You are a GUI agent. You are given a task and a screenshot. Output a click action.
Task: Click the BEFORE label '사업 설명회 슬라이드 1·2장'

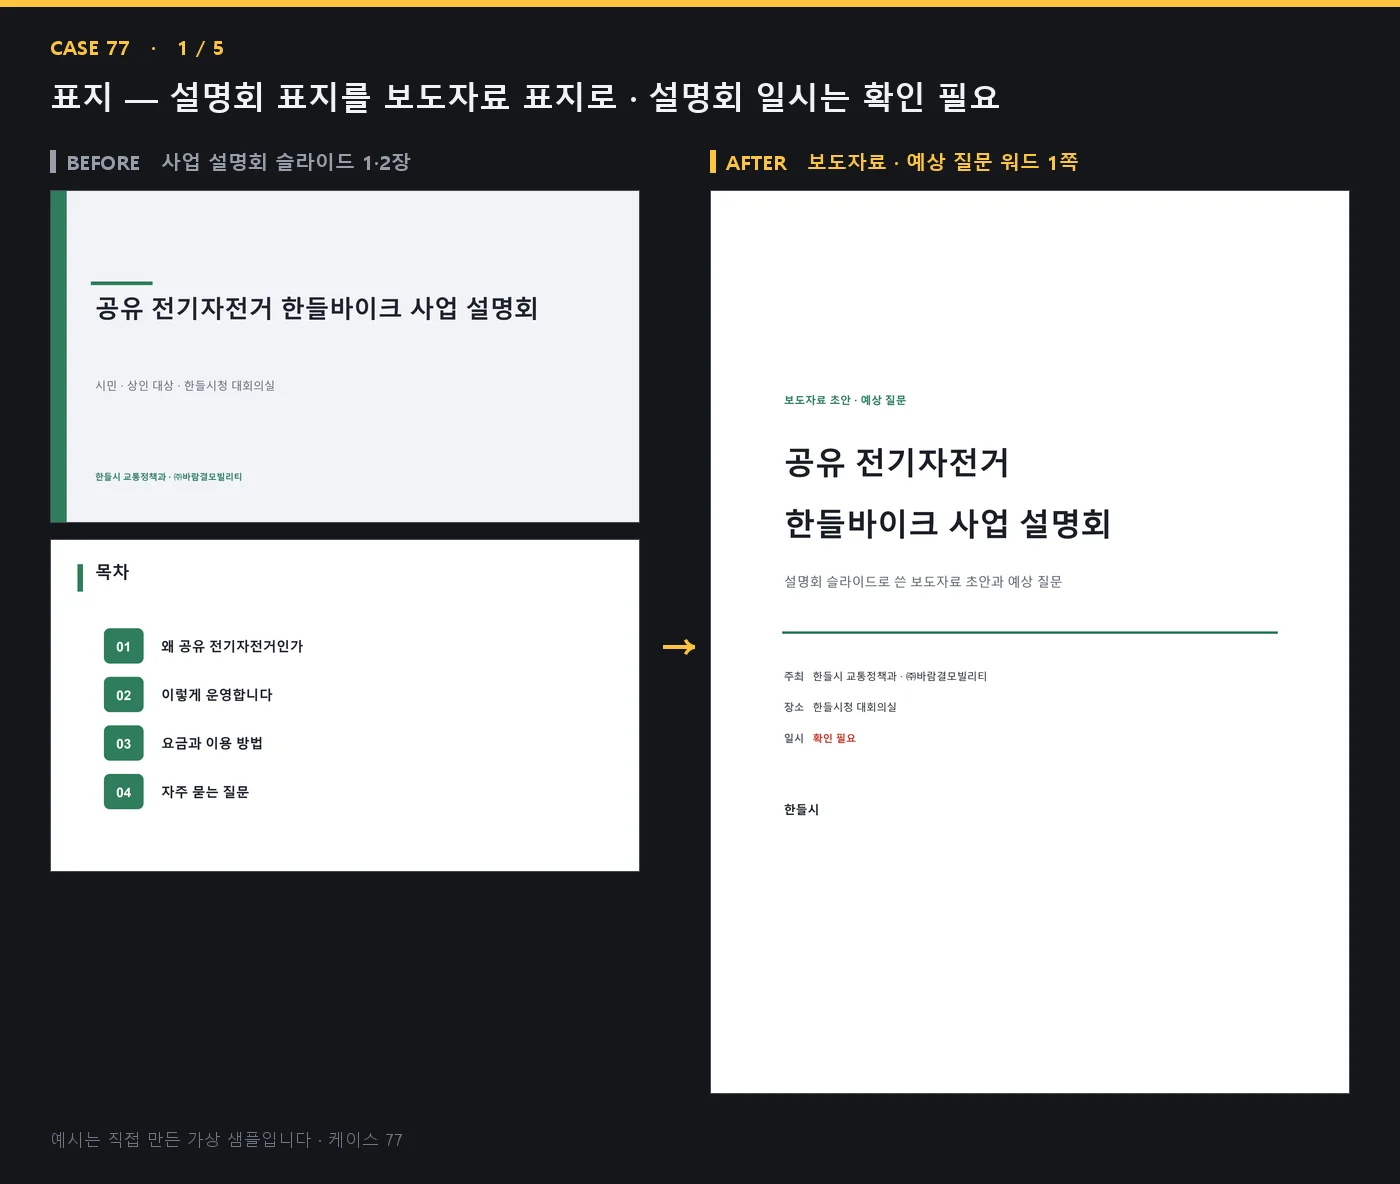coord(286,162)
